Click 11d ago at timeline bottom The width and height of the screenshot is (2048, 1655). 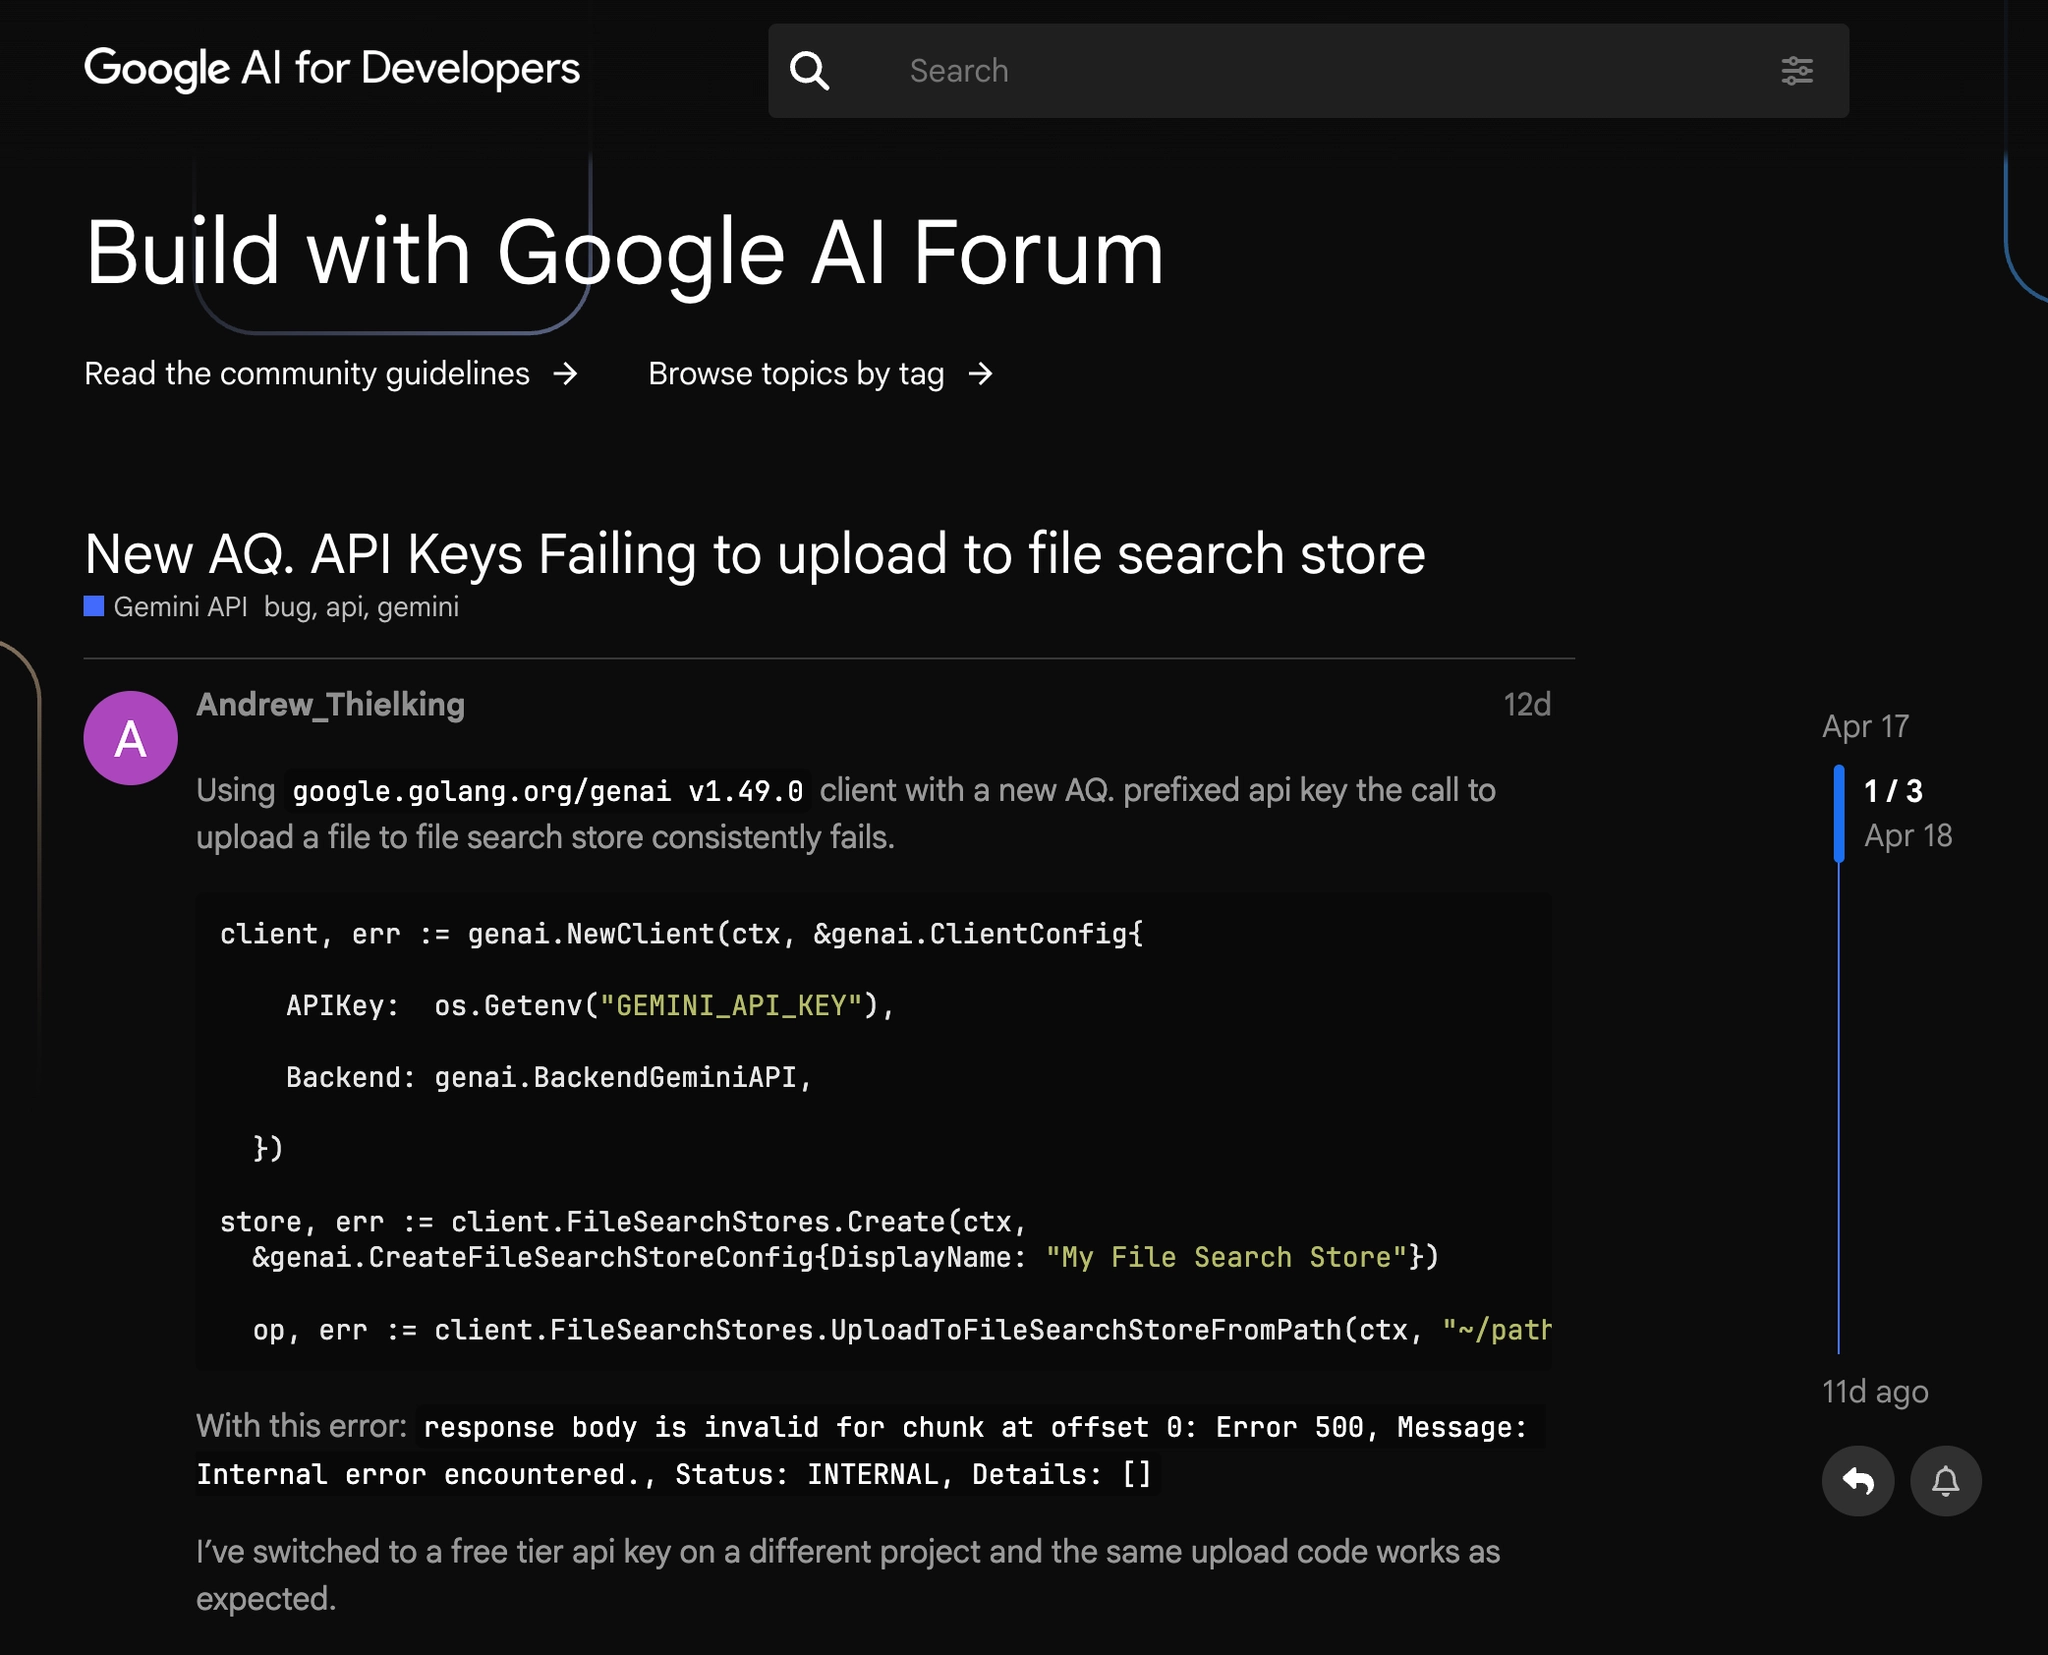1874,1391
